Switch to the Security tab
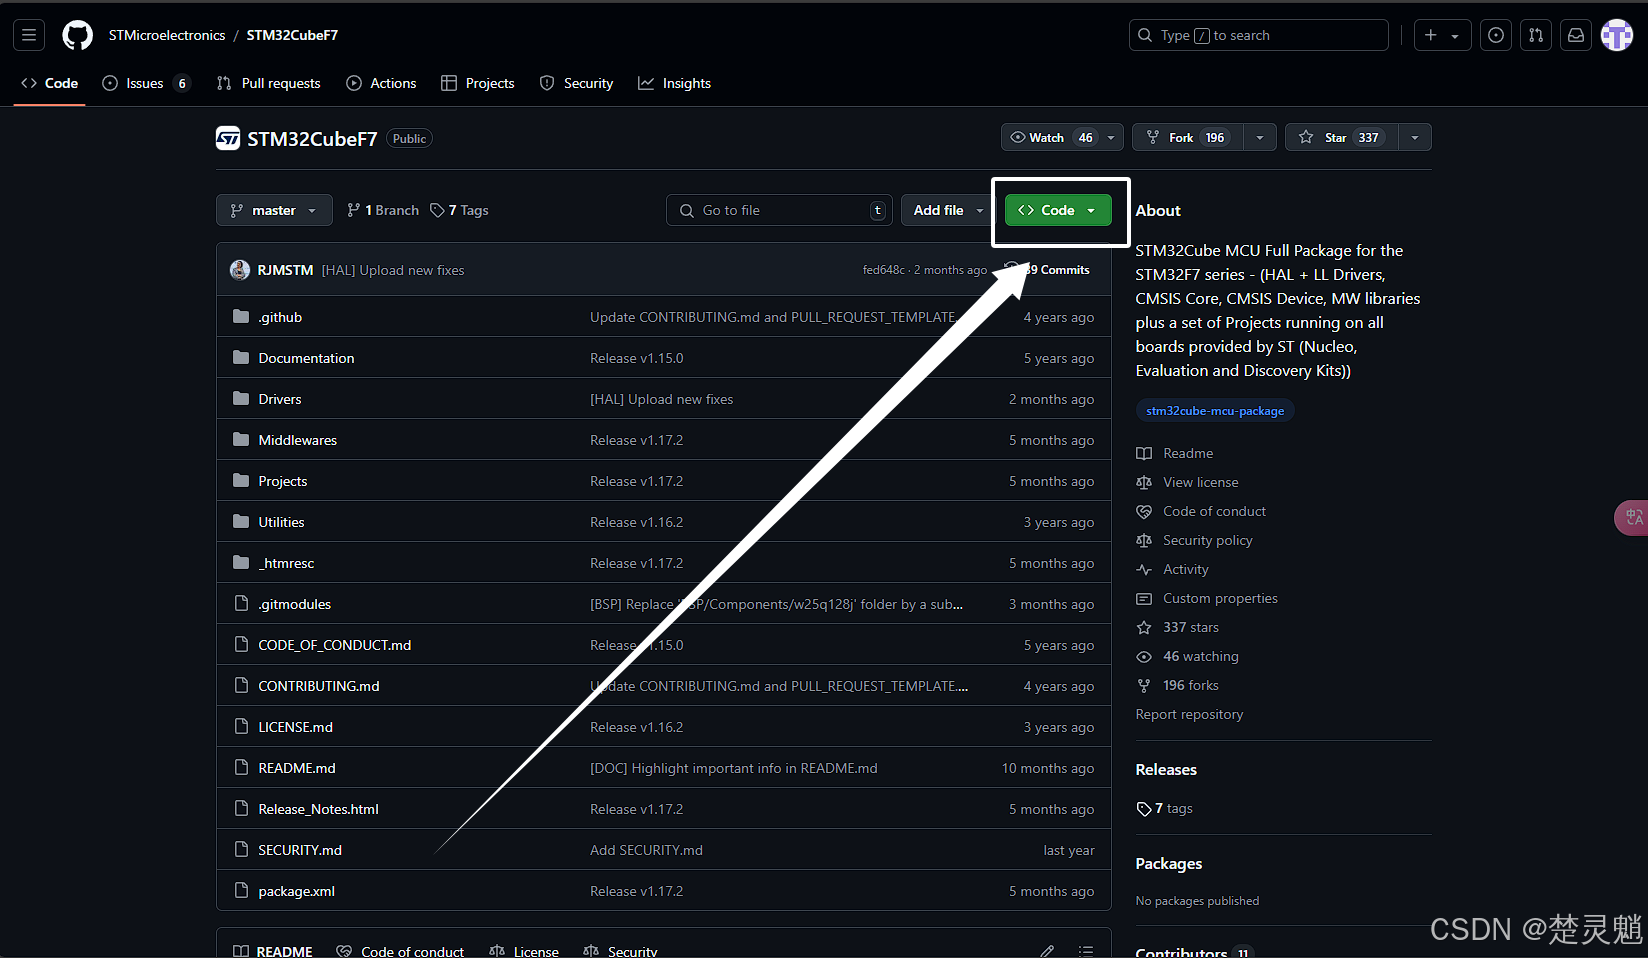This screenshot has width=1648, height=958. tap(576, 83)
